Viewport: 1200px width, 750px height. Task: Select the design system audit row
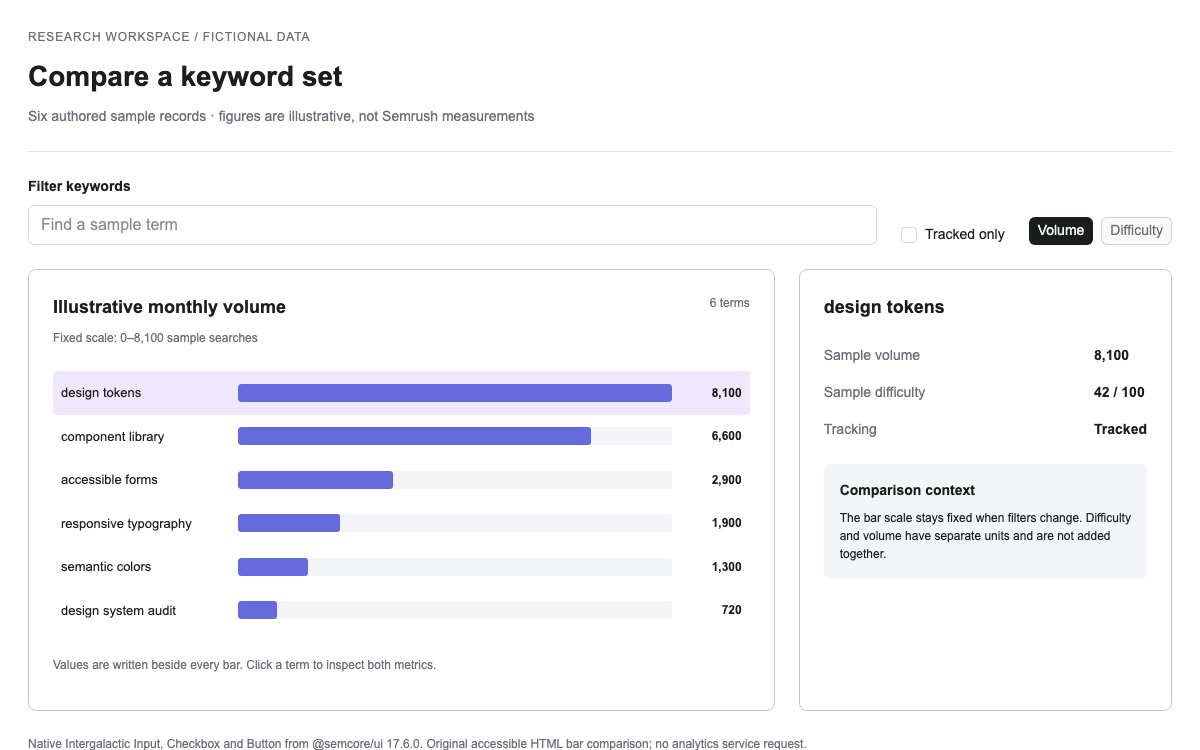coord(401,610)
